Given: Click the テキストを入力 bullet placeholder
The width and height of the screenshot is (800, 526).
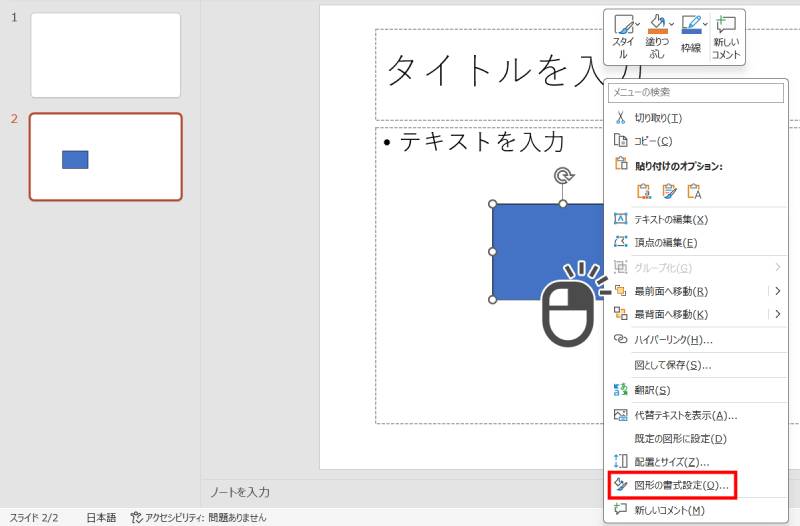Looking at the screenshot, I should click(482, 141).
